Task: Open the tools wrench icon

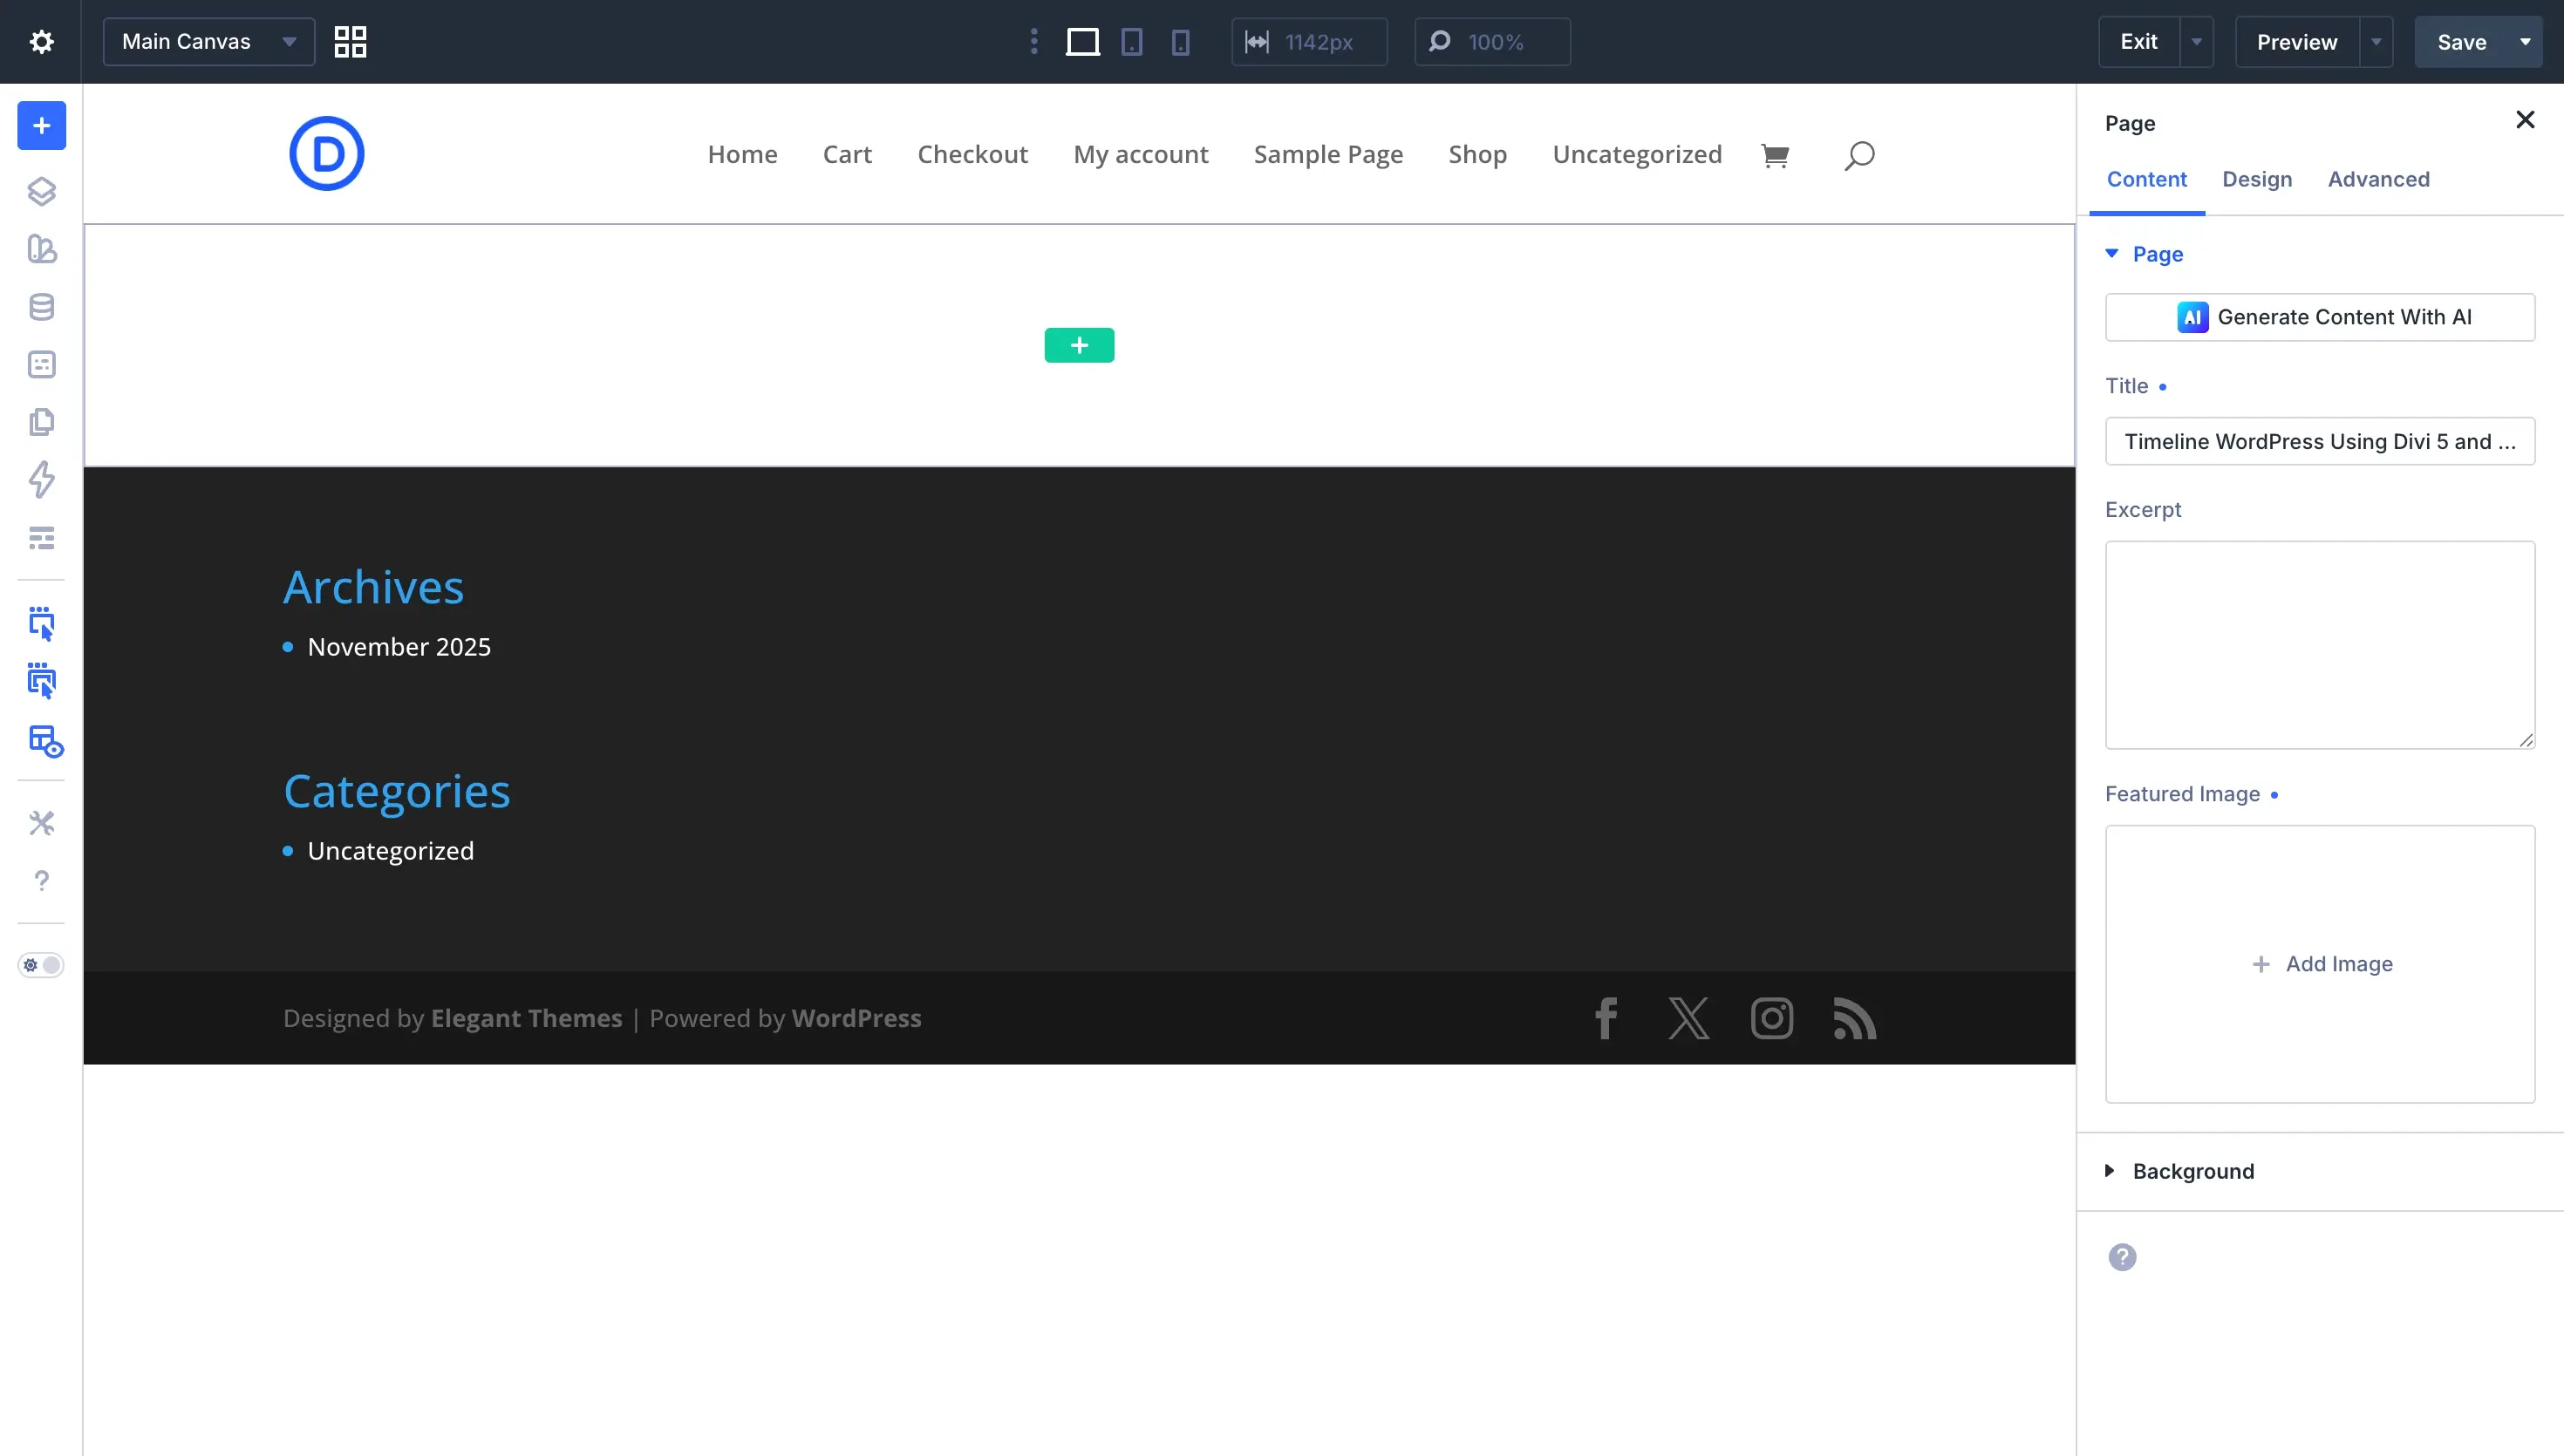Action: pyautogui.click(x=41, y=823)
